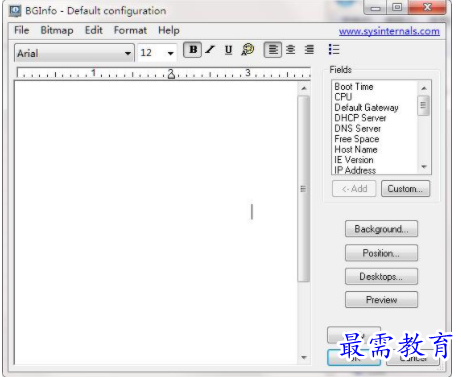Click Fields list scroll-down arrow
The image size is (461, 377).
[x=424, y=167]
